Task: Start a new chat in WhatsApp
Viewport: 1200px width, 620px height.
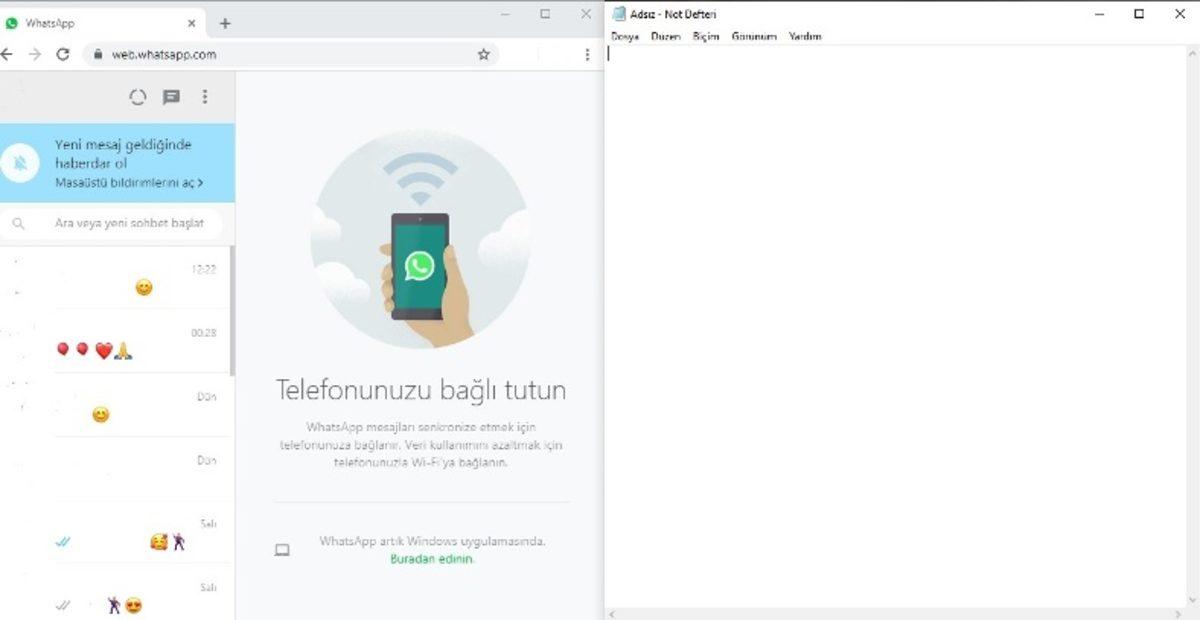Action: (170, 97)
